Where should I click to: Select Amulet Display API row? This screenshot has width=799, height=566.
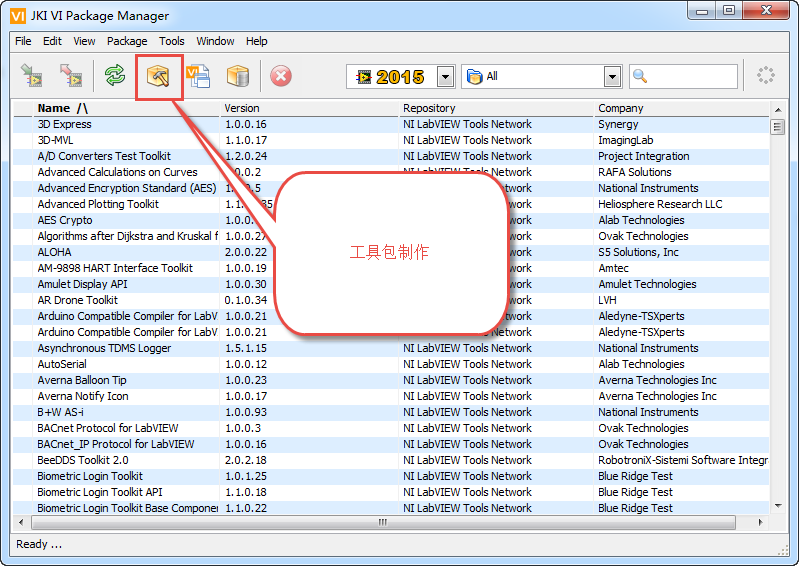[391, 284]
